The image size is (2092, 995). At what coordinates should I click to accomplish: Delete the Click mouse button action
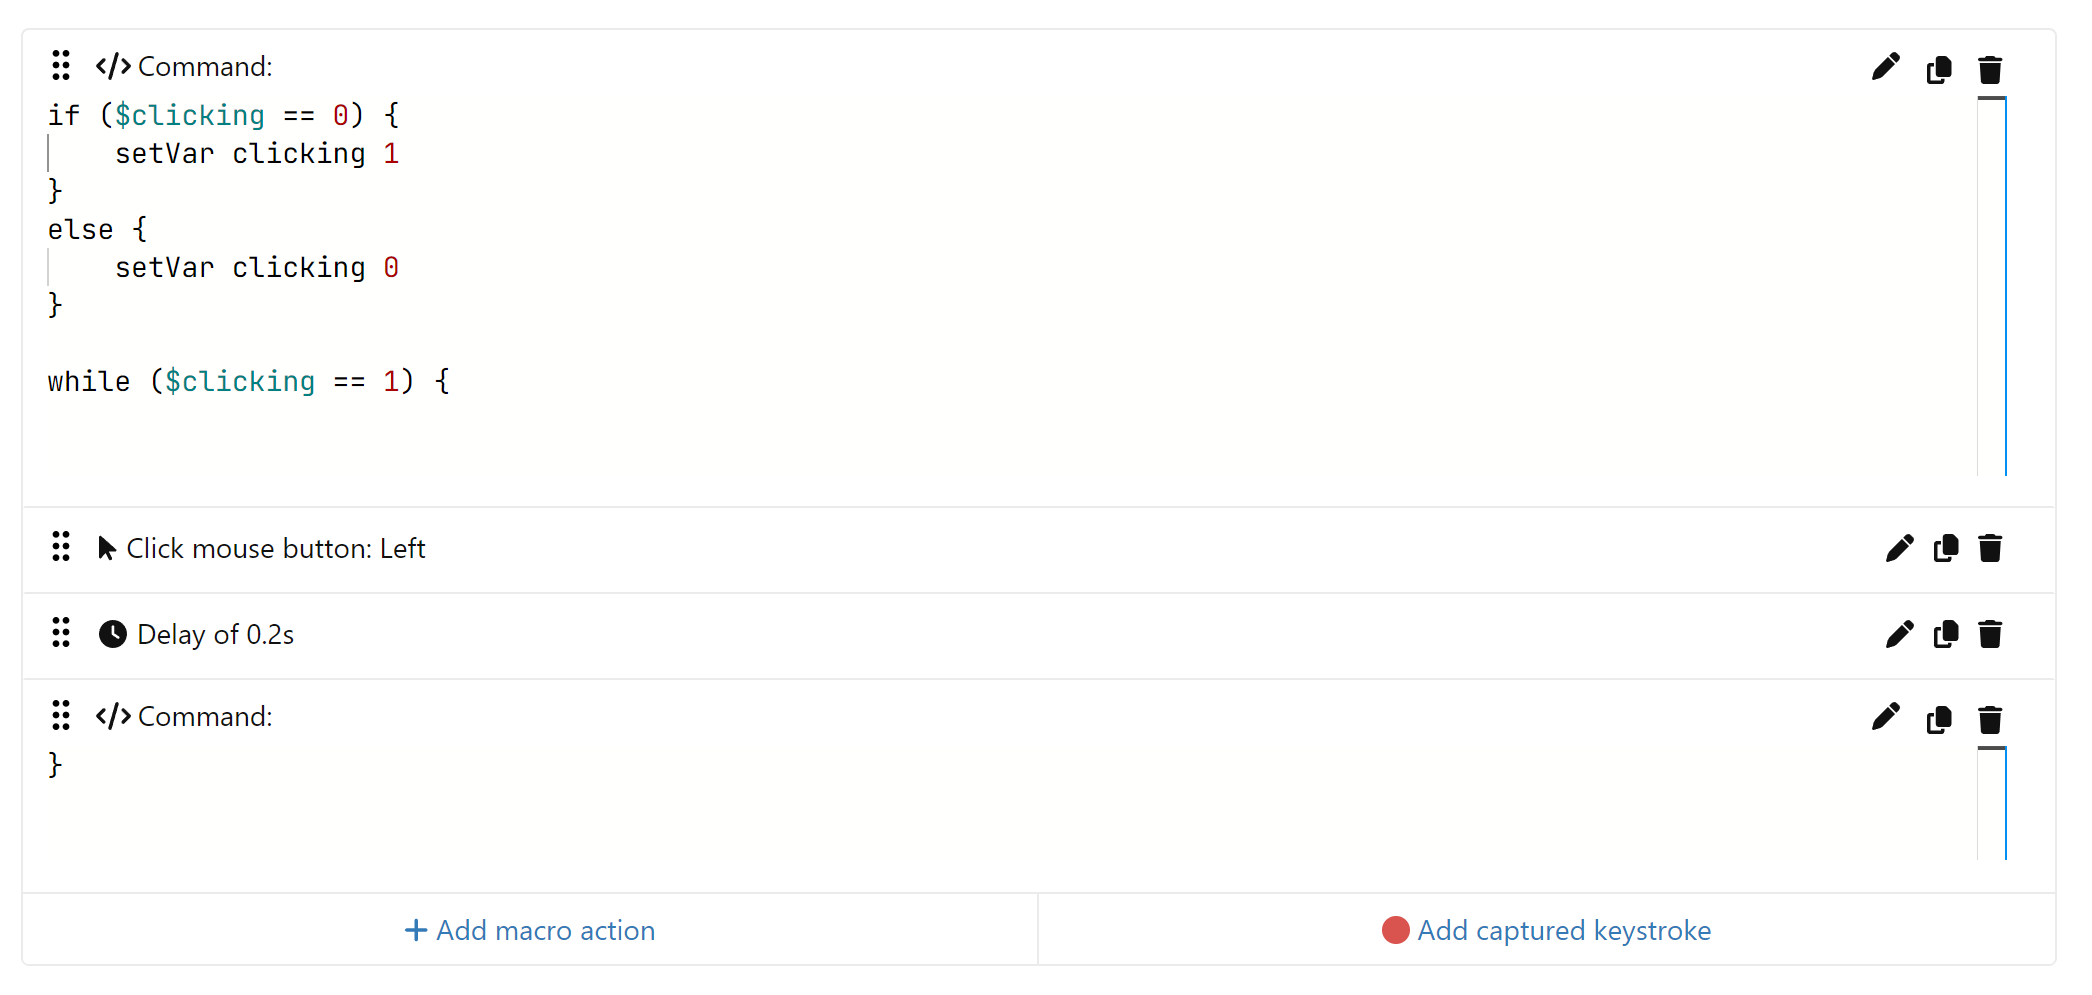click(x=1990, y=548)
